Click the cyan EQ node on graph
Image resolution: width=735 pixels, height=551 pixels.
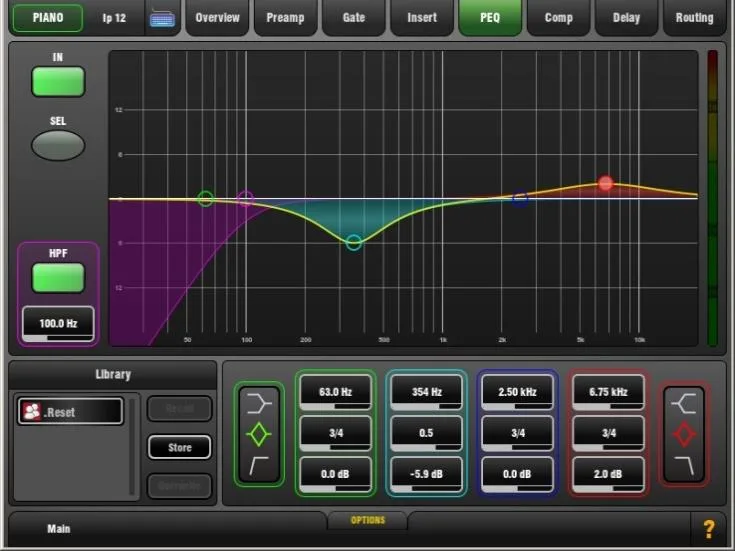coord(354,242)
